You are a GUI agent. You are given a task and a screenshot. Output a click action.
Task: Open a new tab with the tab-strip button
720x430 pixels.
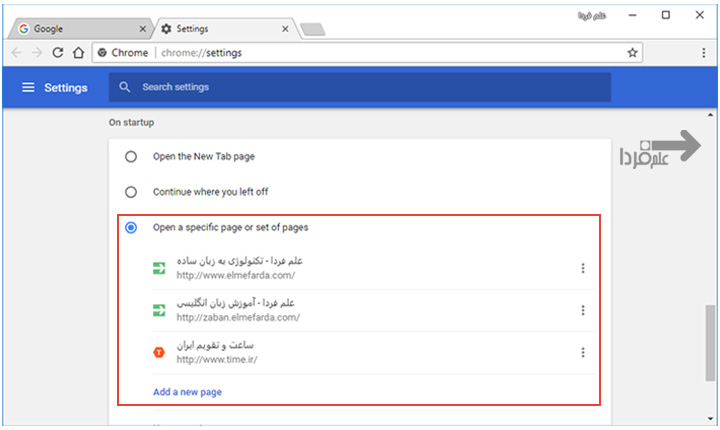pos(313,29)
